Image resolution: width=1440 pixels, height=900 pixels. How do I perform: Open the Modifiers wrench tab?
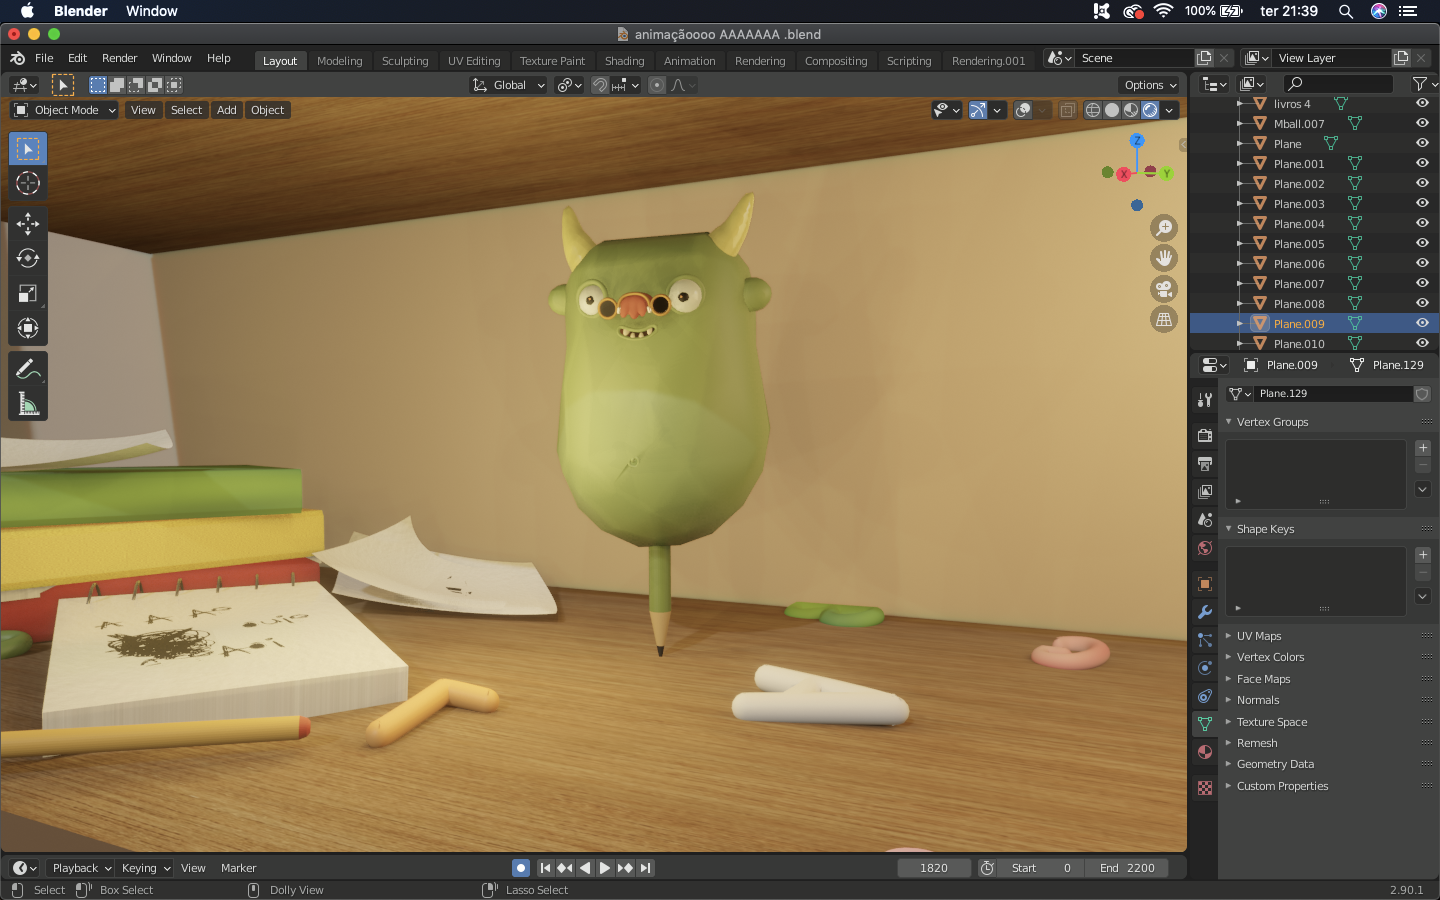[1205, 612]
